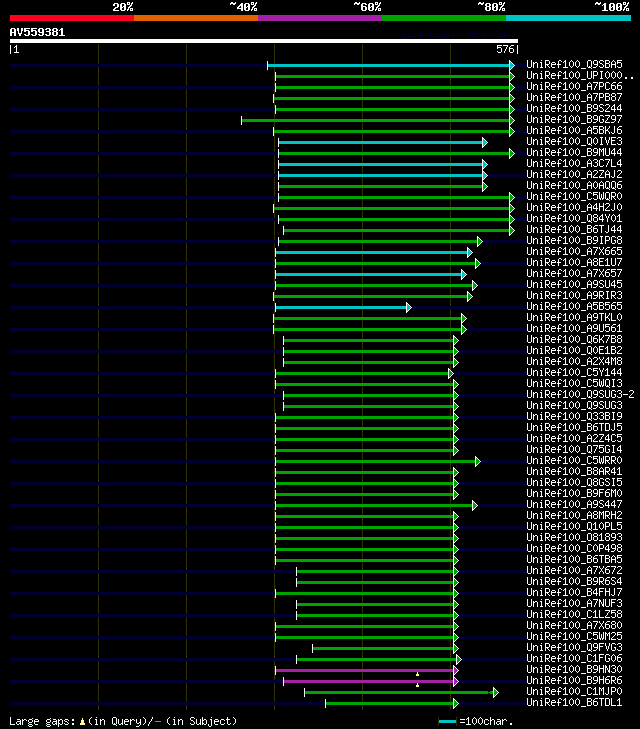Screen dimensions: 640x729
Task: Select the UniRef100_A9TKL0 label
Action: [574, 318]
